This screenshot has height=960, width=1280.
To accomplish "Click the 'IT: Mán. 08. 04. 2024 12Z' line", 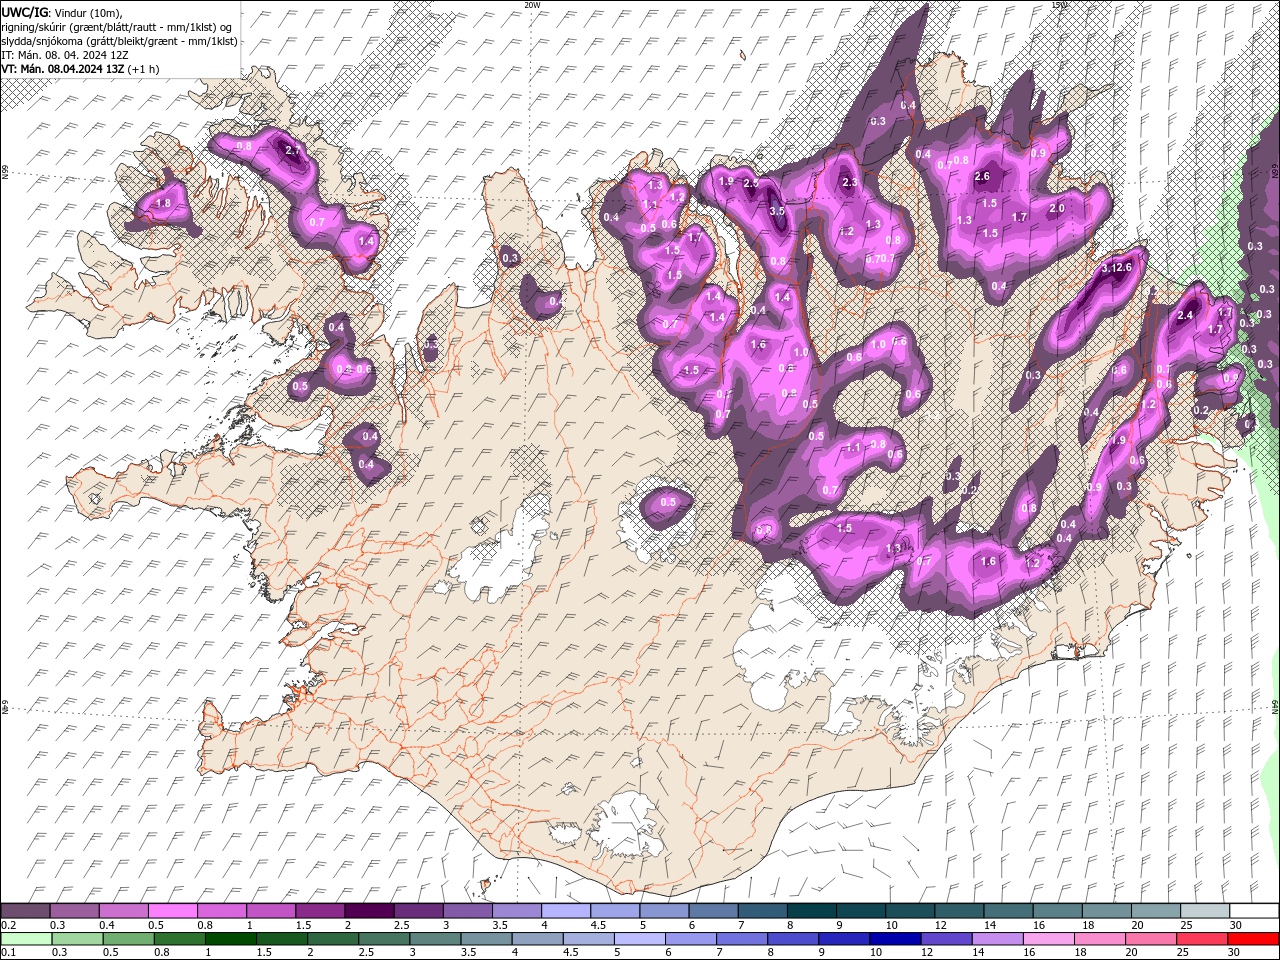I will tap(65, 55).
